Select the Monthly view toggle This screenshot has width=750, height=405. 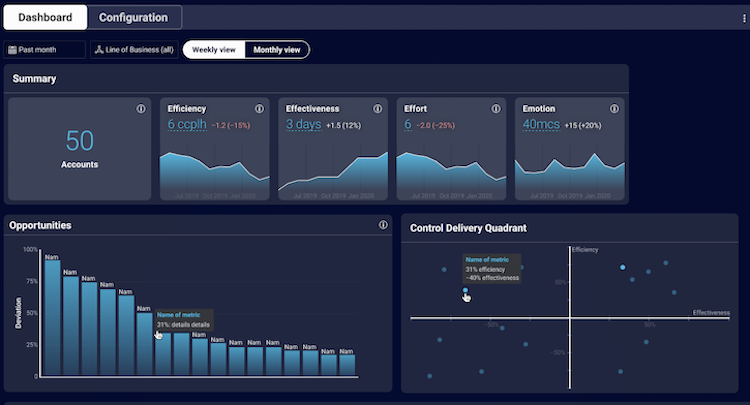click(277, 50)
